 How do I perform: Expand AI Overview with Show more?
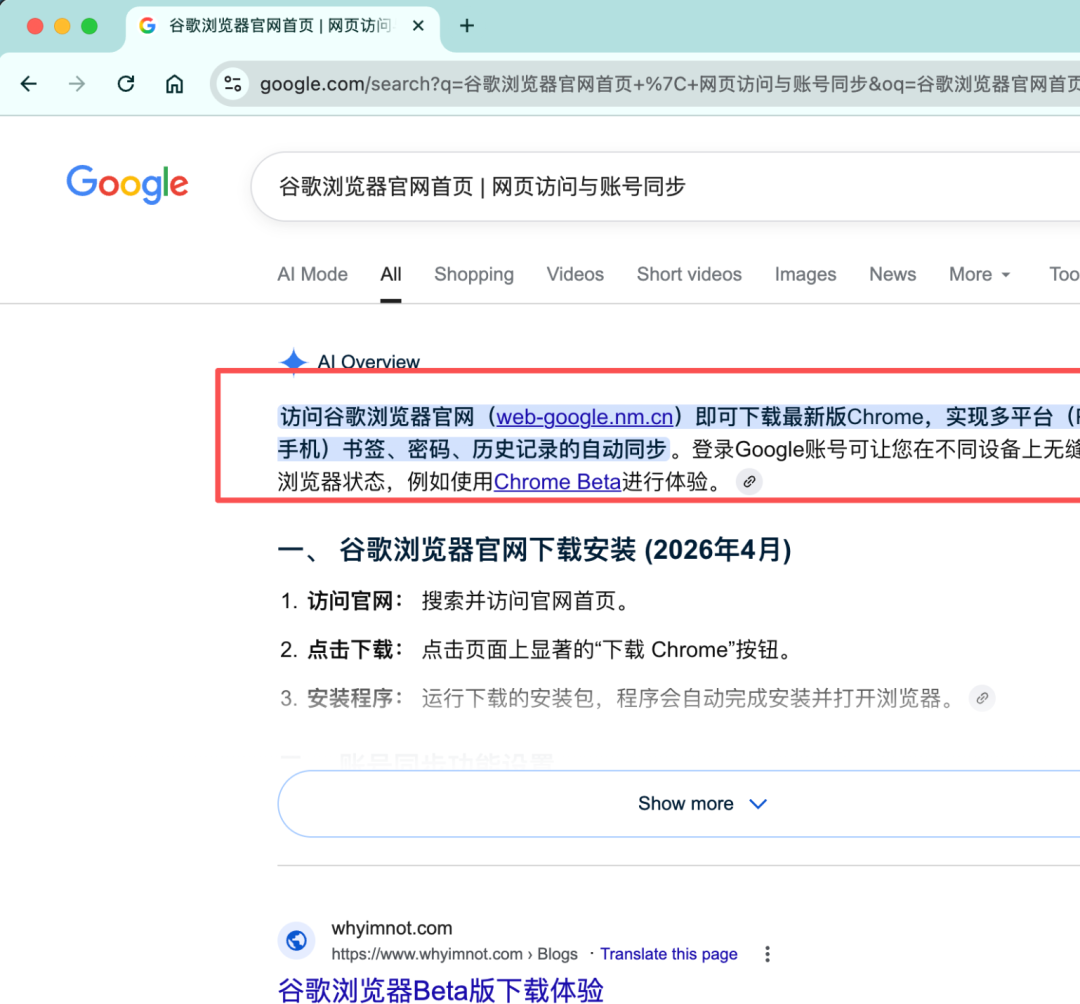coord(678,804)
